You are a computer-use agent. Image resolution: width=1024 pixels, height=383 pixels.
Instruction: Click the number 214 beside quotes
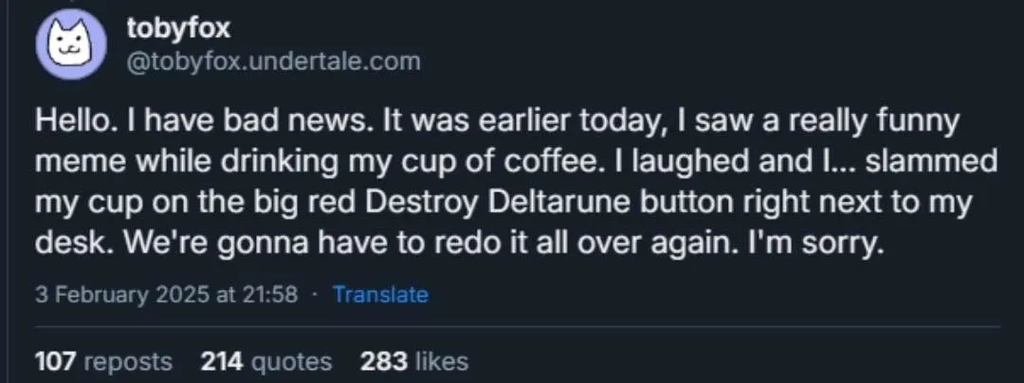click(x=222, y=361)
